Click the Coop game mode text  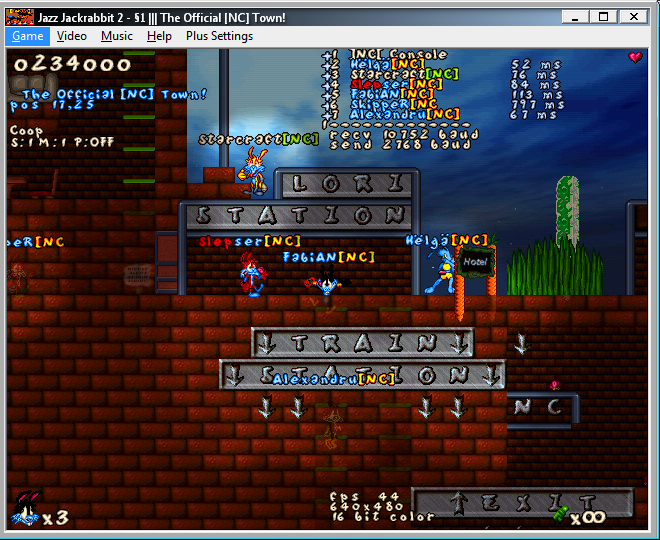(26, 130)
